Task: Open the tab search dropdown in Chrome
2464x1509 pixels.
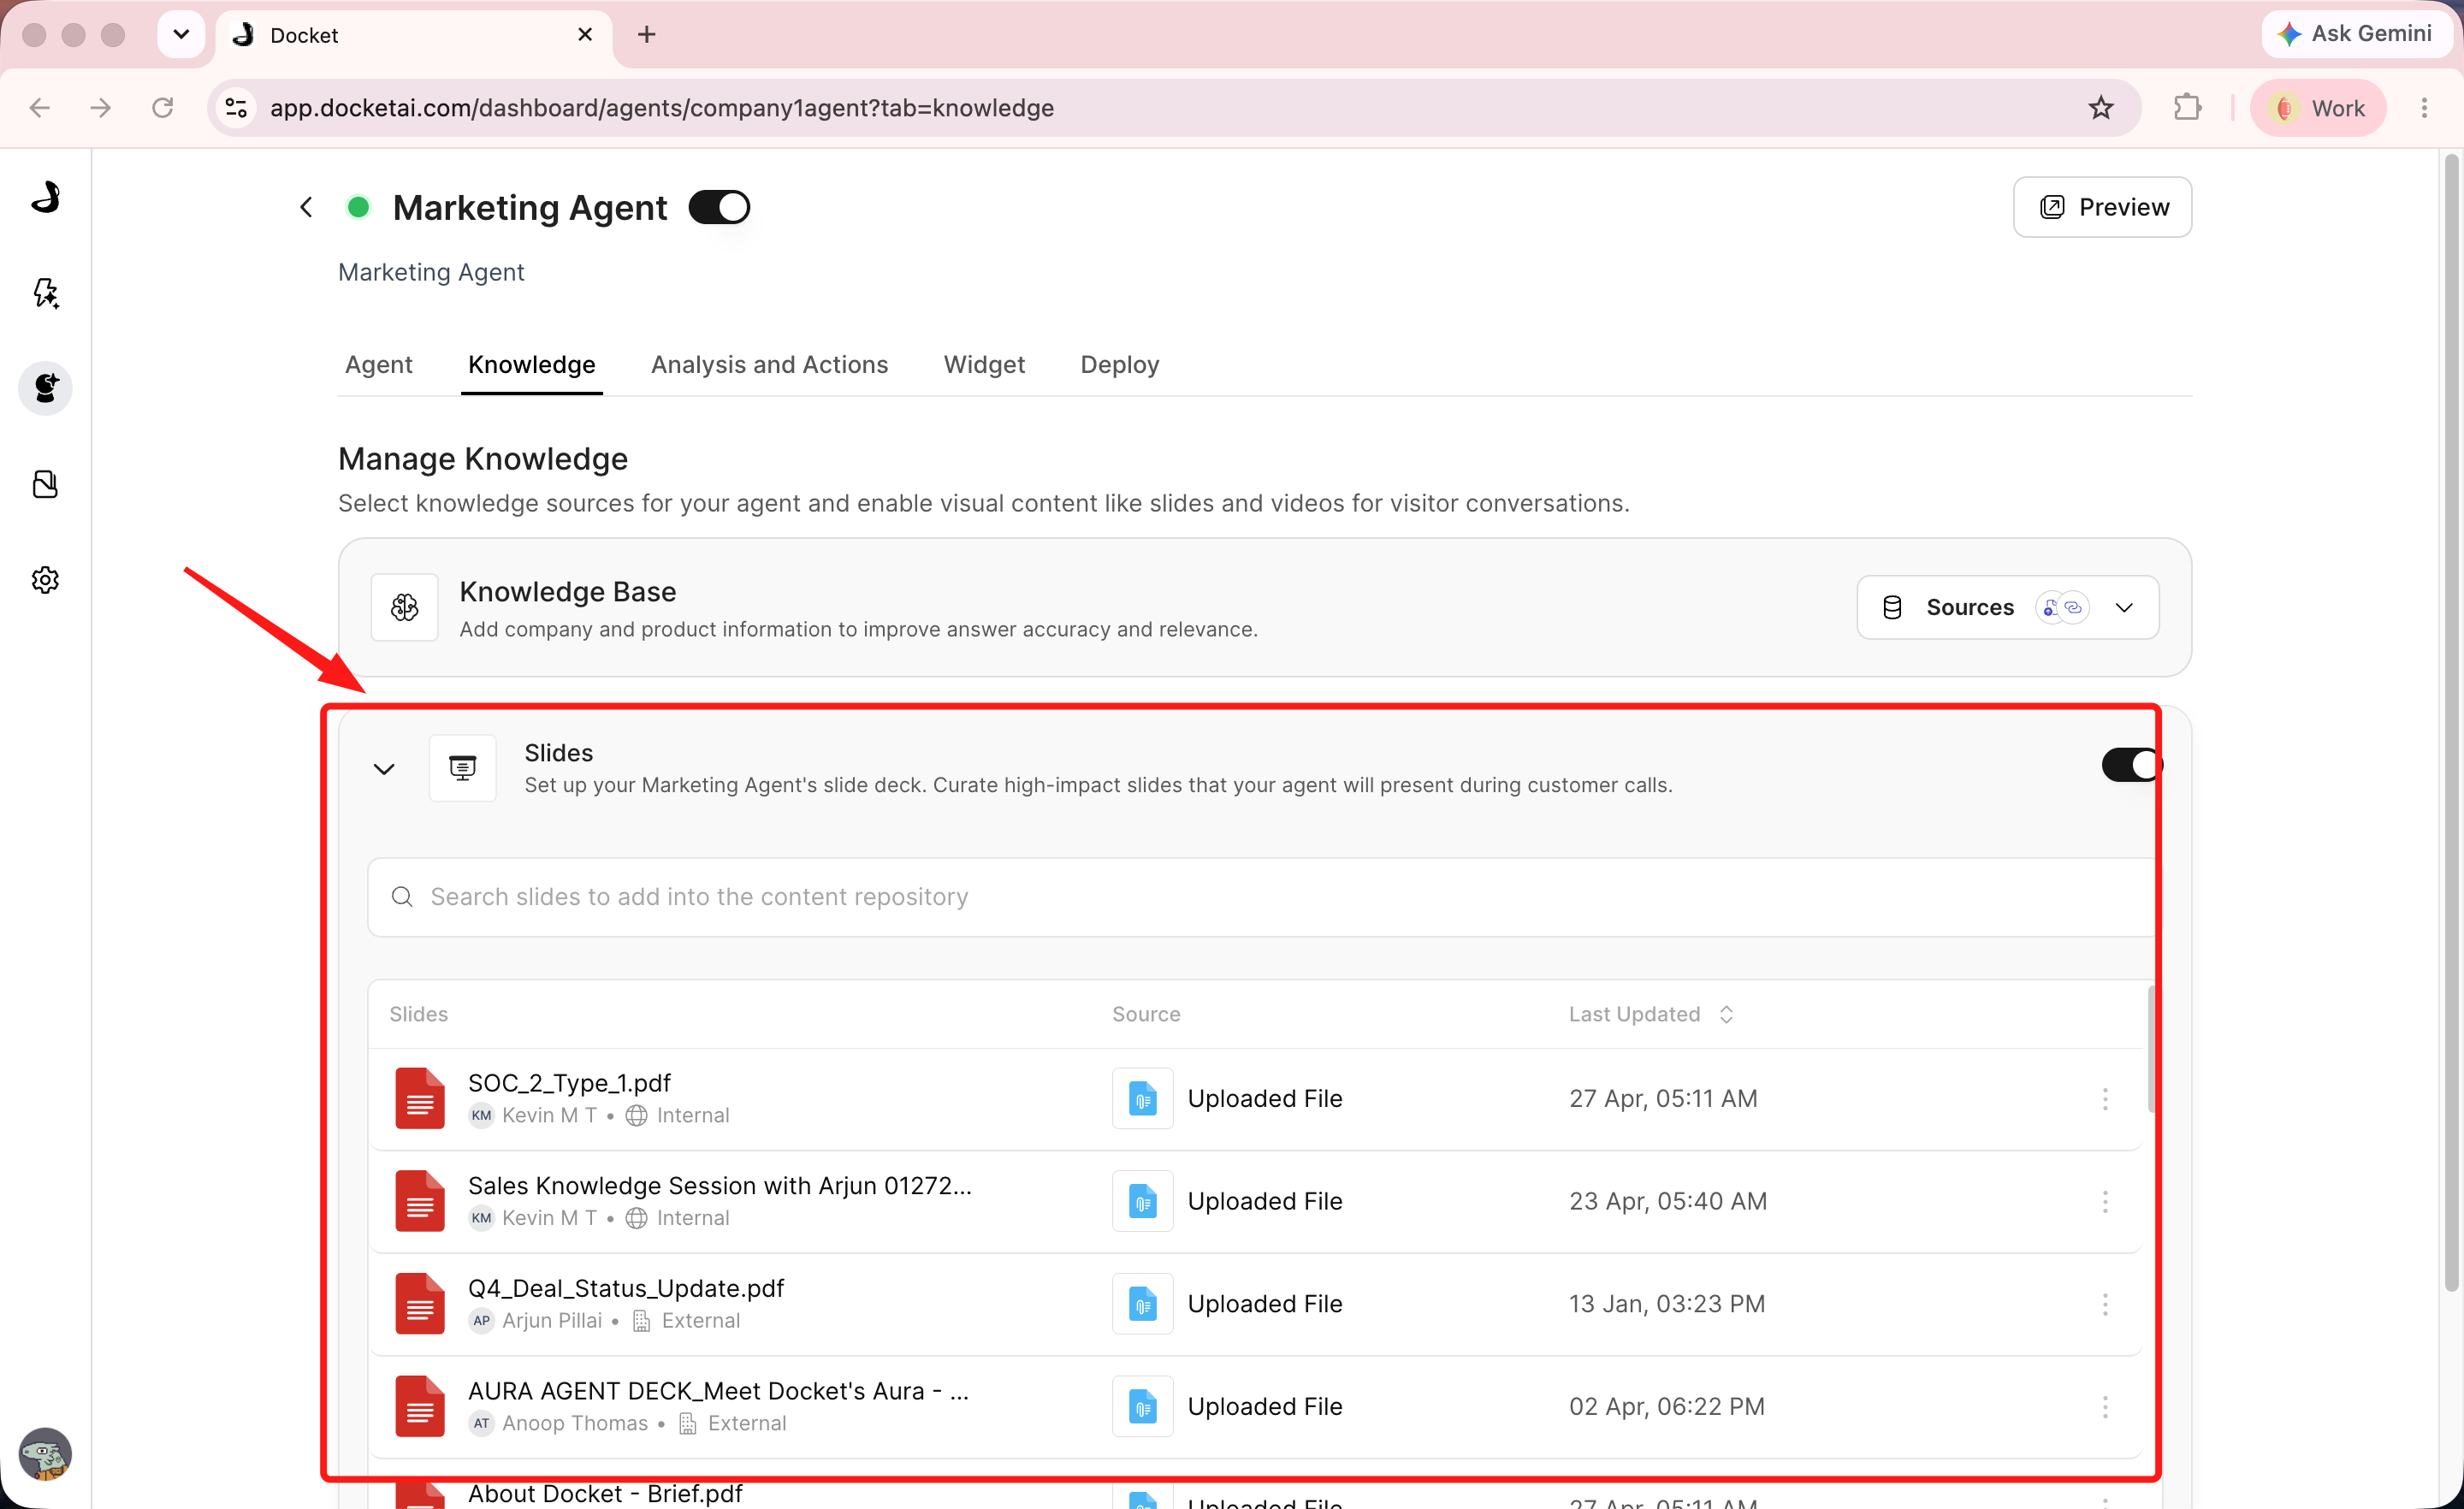Action: [181, 35]
